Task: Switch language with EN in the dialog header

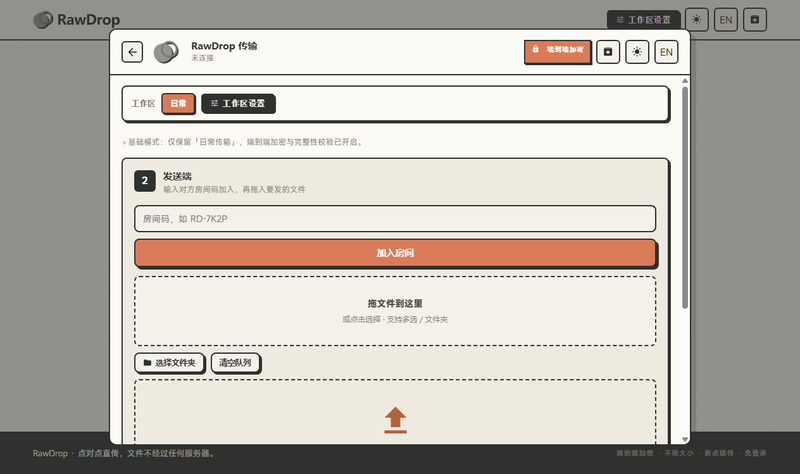Action: [x=666, y=52]
